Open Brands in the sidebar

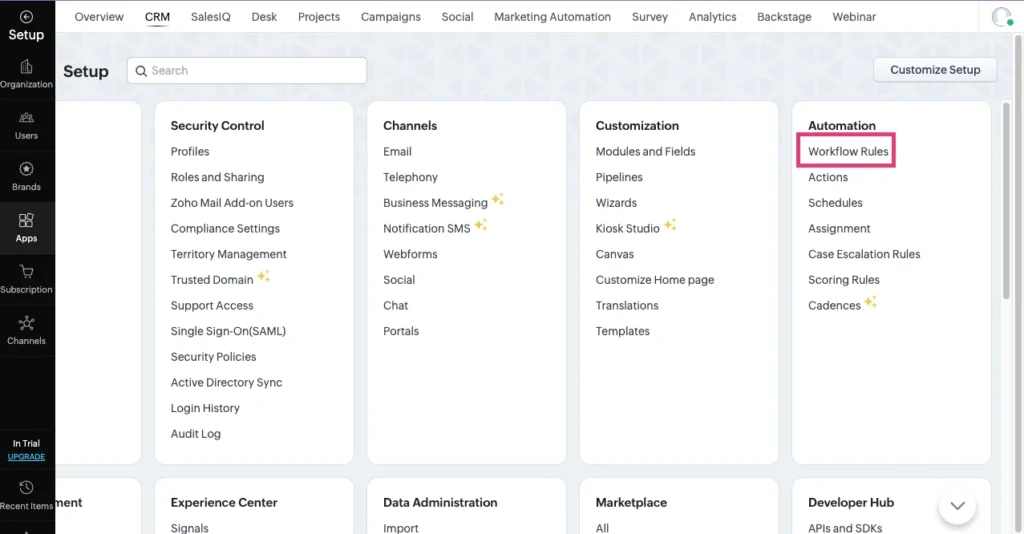tap(26, 176)
